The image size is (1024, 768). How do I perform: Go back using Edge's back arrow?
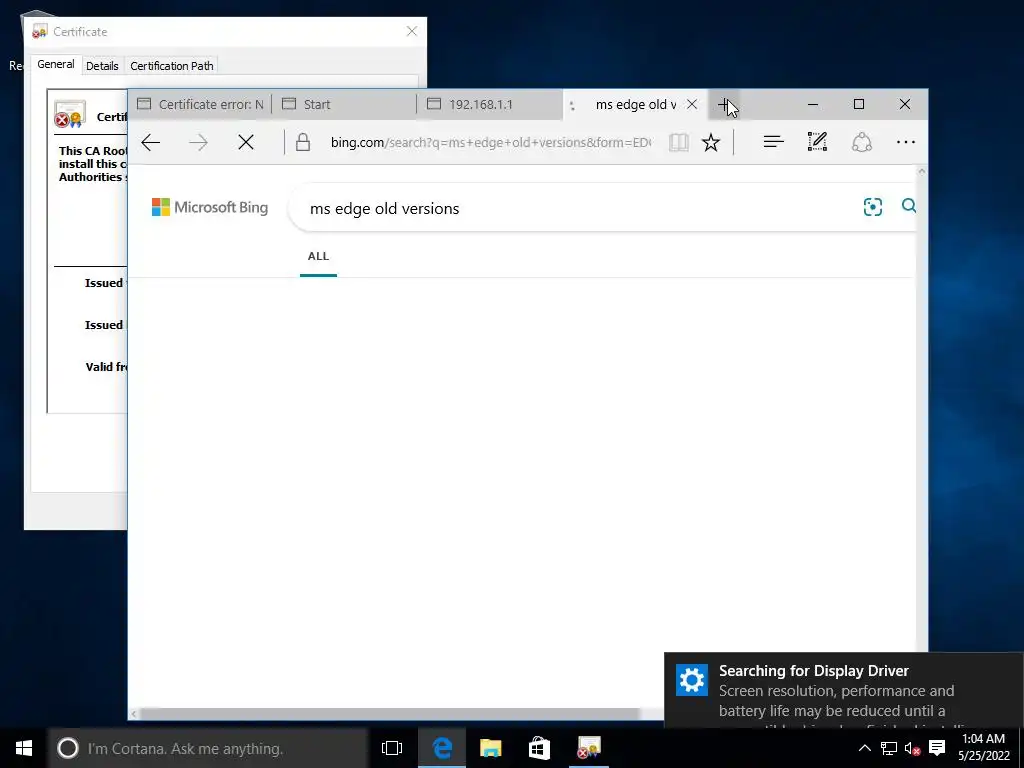click(151, 142)
